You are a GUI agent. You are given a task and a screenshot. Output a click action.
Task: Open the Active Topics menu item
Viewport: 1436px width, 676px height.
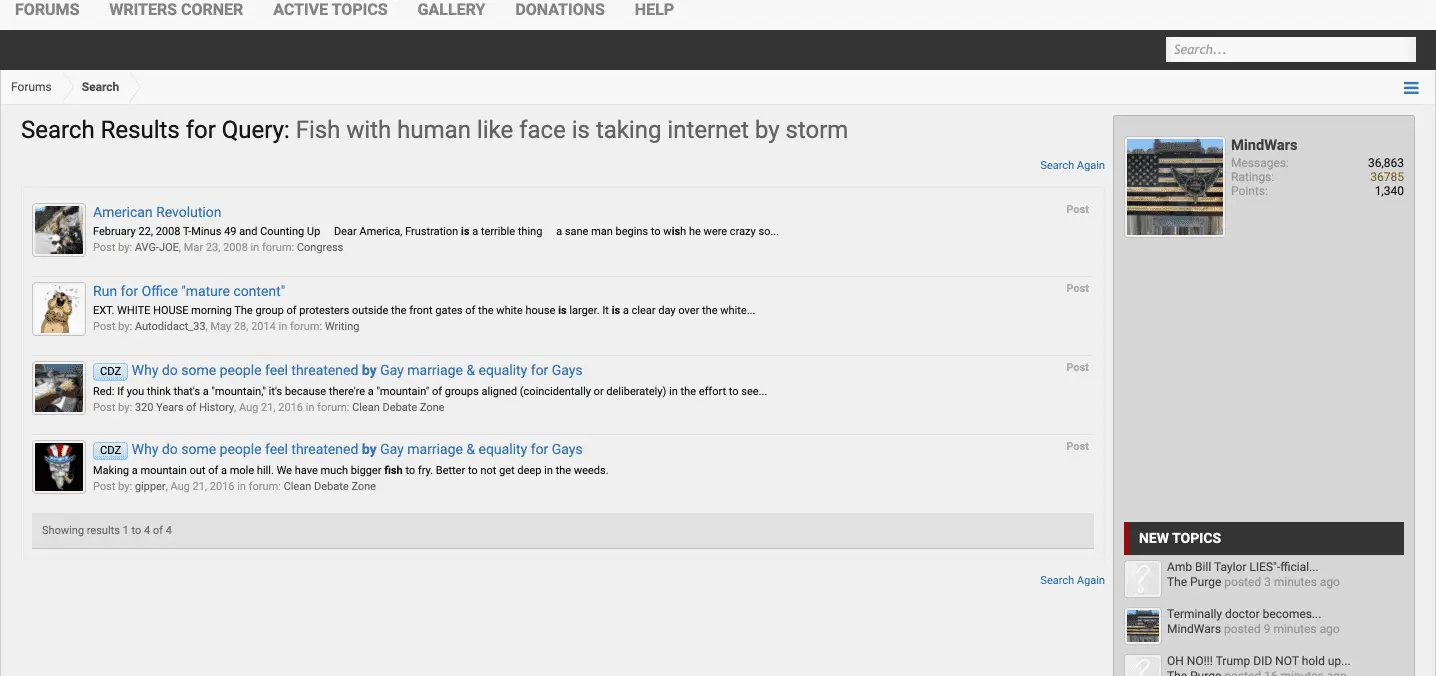coord(330,10)
